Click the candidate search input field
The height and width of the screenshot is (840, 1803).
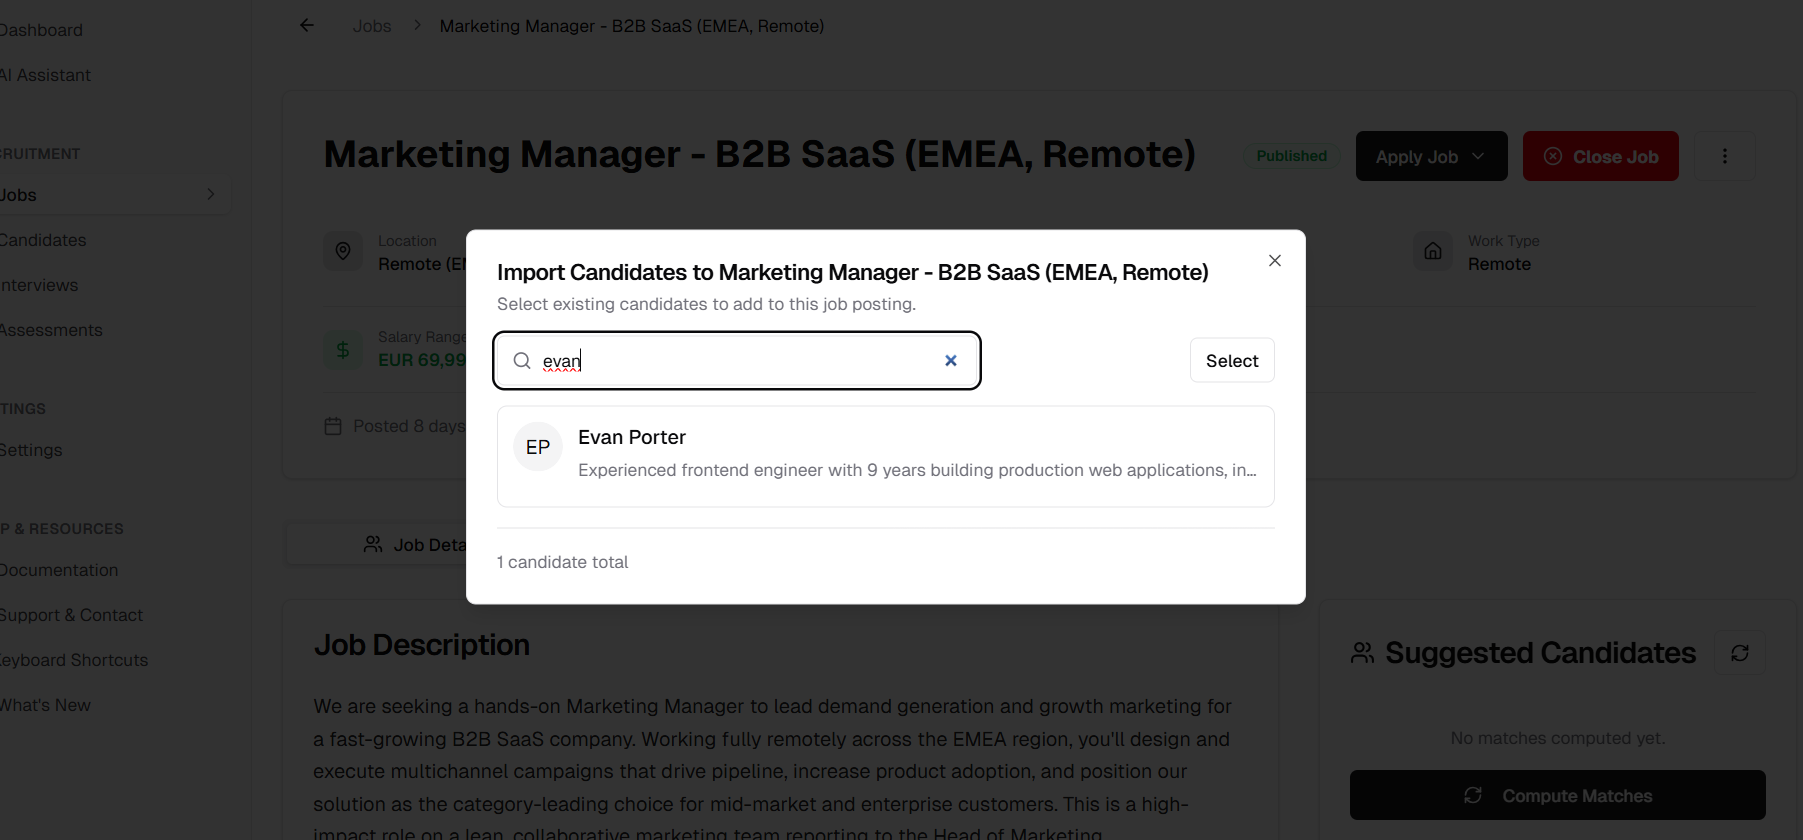point(740,361)
